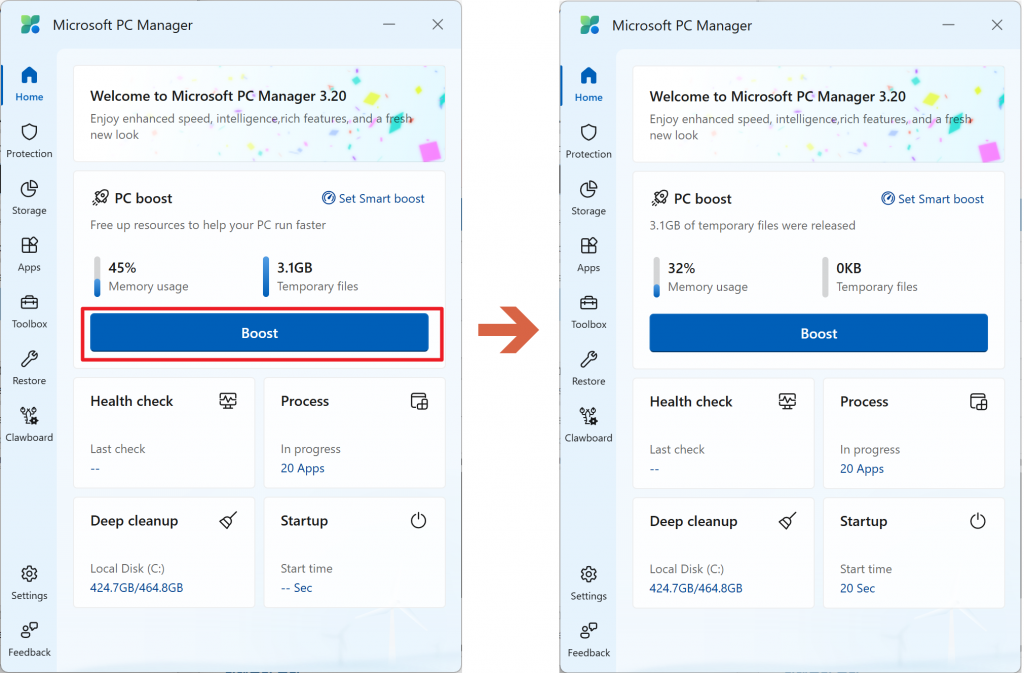Click Set Smart boost link in right window
This screenshot has width=1024, height=673.
(x=932, y=199)
